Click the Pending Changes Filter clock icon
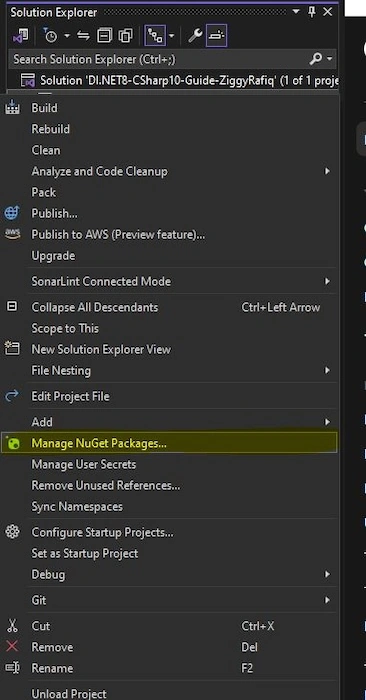 click(50, 36)
